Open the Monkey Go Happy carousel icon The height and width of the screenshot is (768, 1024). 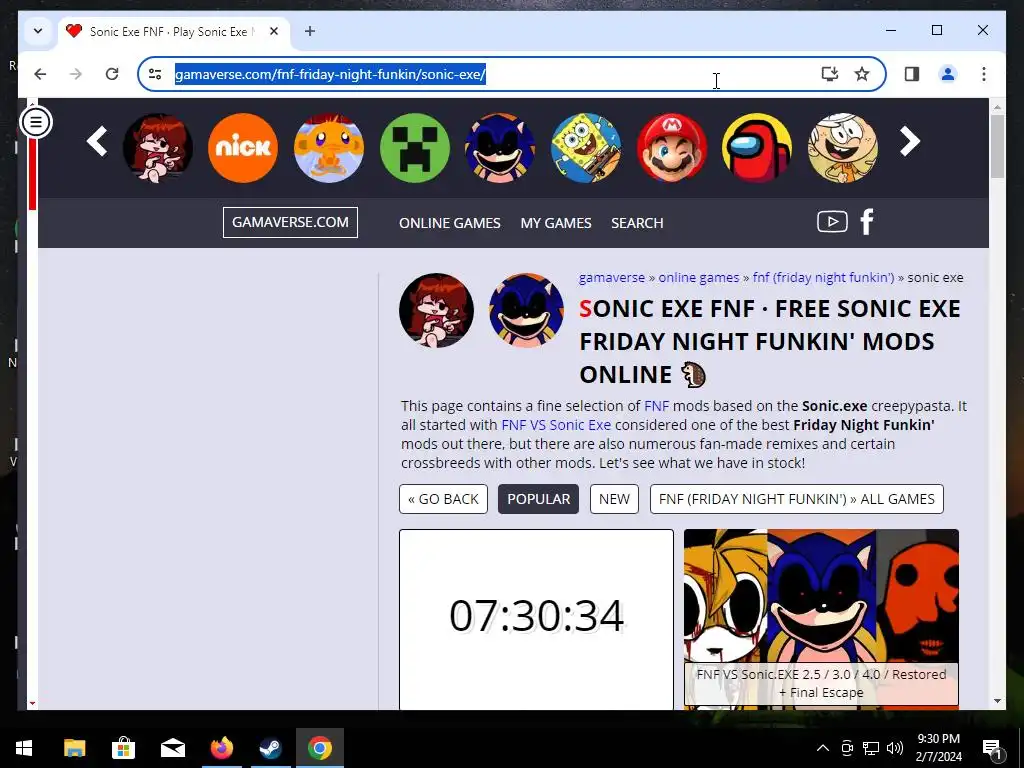pyautogui.click(x=328, y=148)
